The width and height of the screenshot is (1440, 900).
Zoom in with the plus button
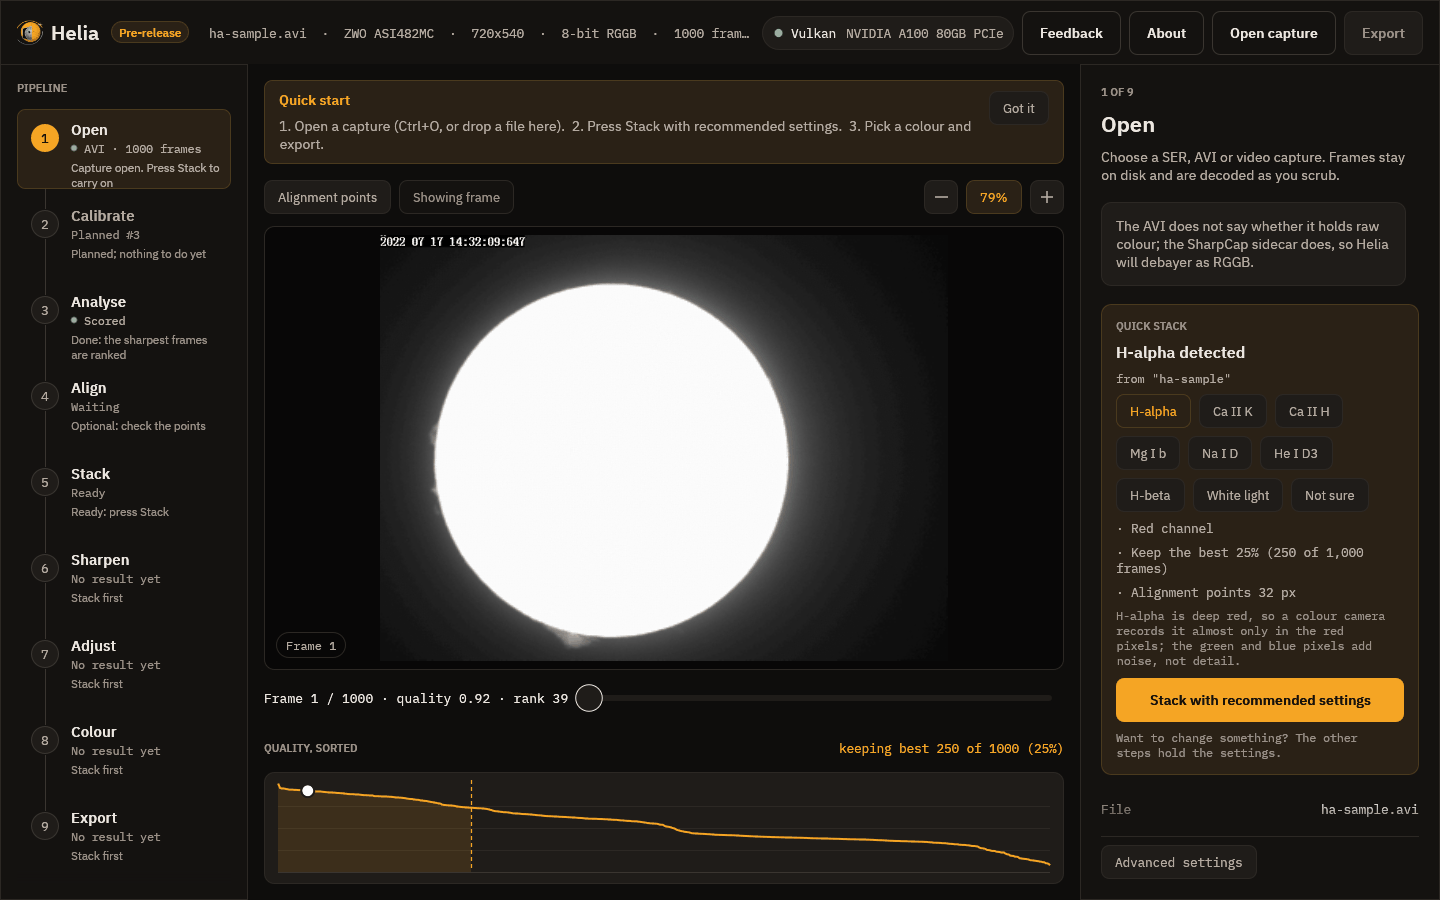(x=1047, y=197)
